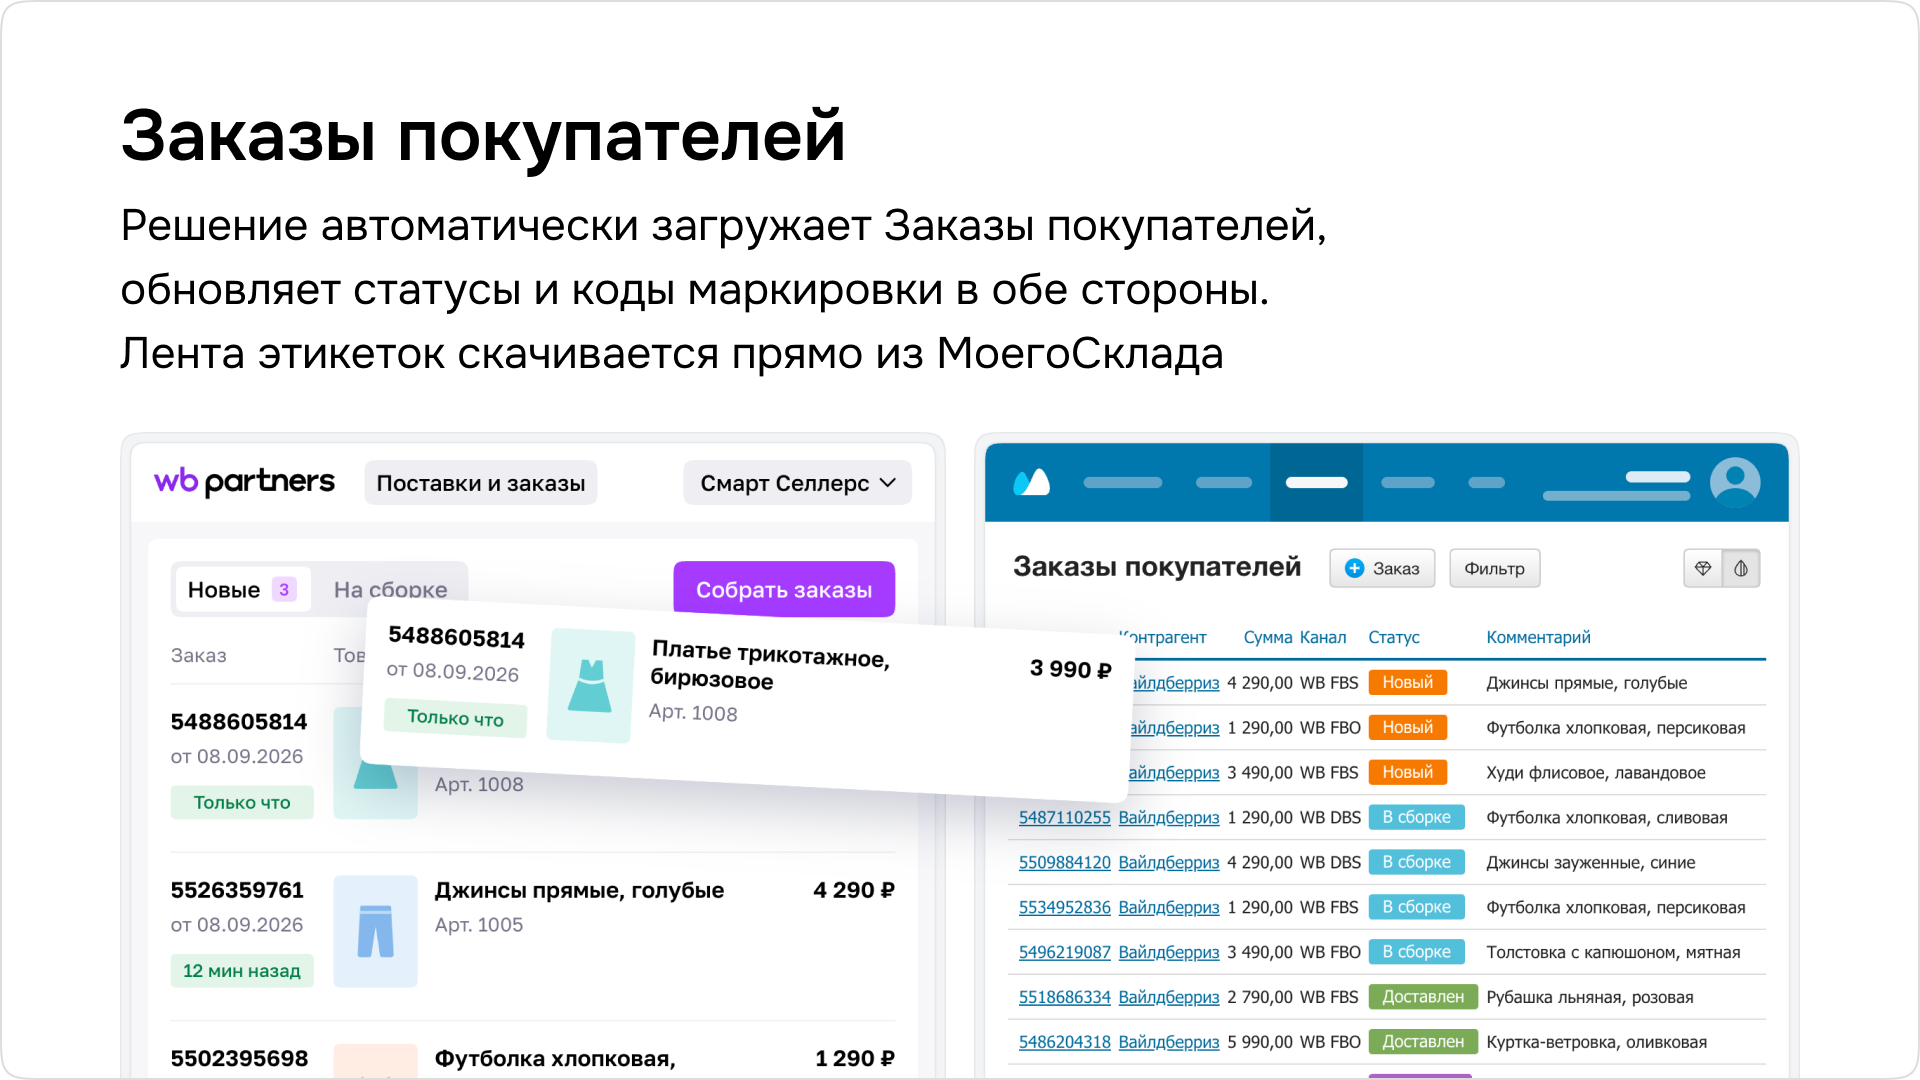The height and width of the screenshot is (1080, 1920).
Task: Switch to the На сборке tab
Action: coord(390,589)
